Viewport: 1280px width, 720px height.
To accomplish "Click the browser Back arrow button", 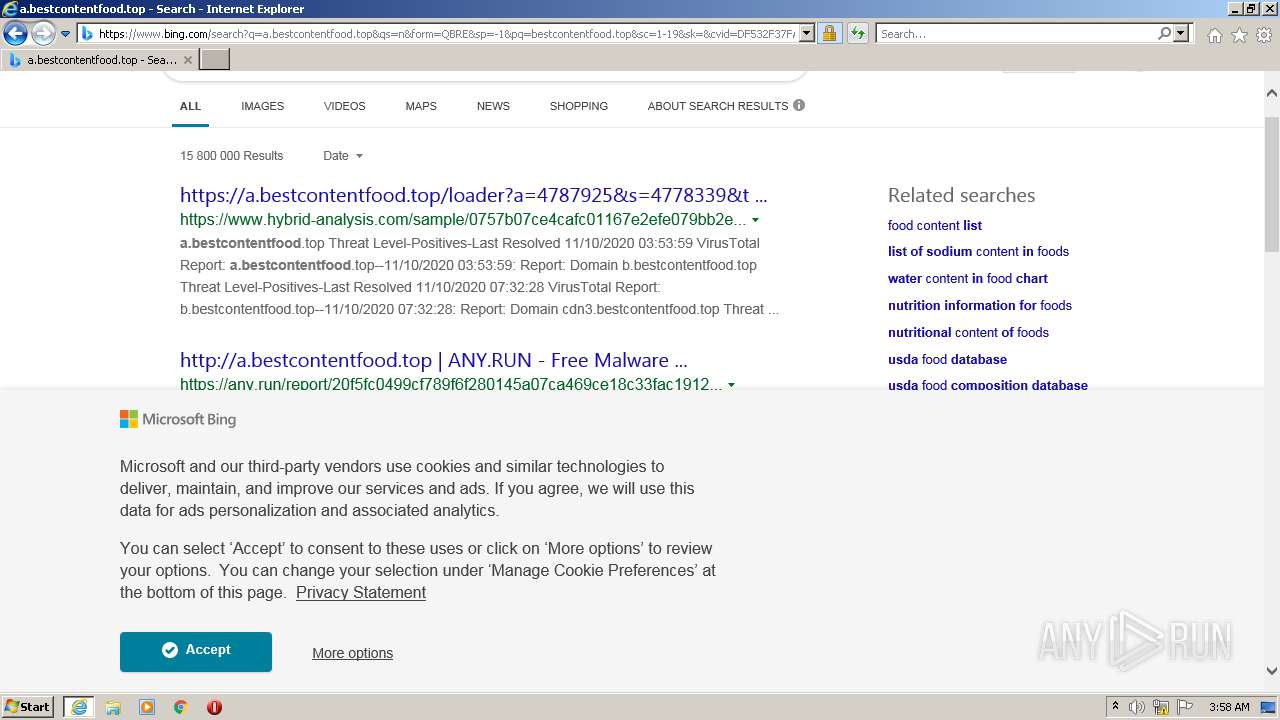I will 15,34.
